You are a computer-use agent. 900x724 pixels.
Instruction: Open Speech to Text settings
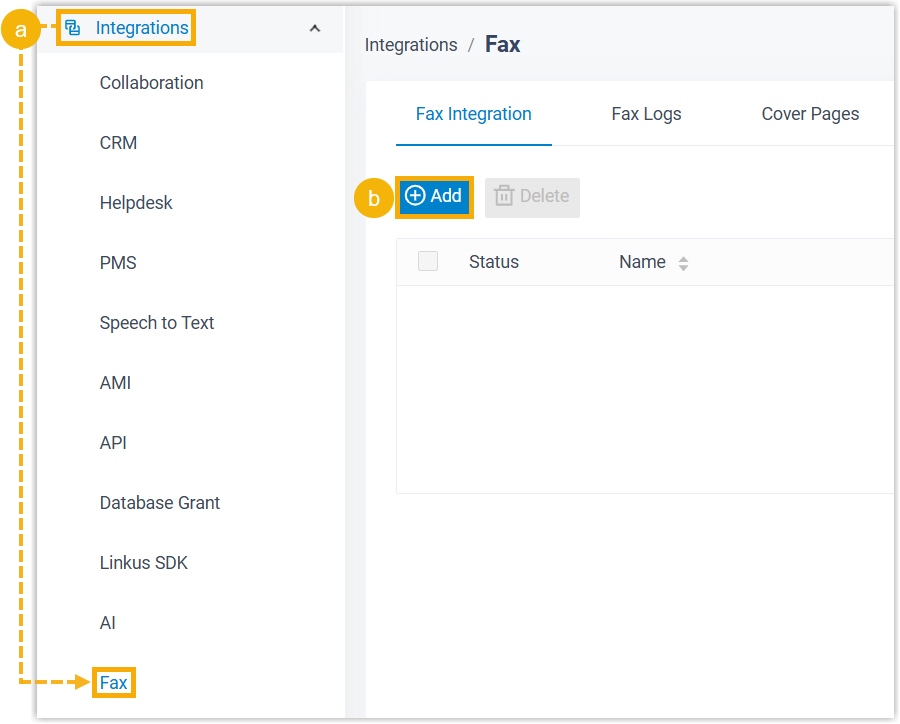[157, 323]
